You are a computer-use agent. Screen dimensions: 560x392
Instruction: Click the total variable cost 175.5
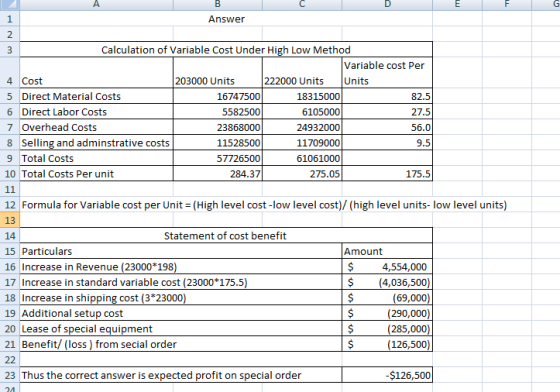click(387, 174)
